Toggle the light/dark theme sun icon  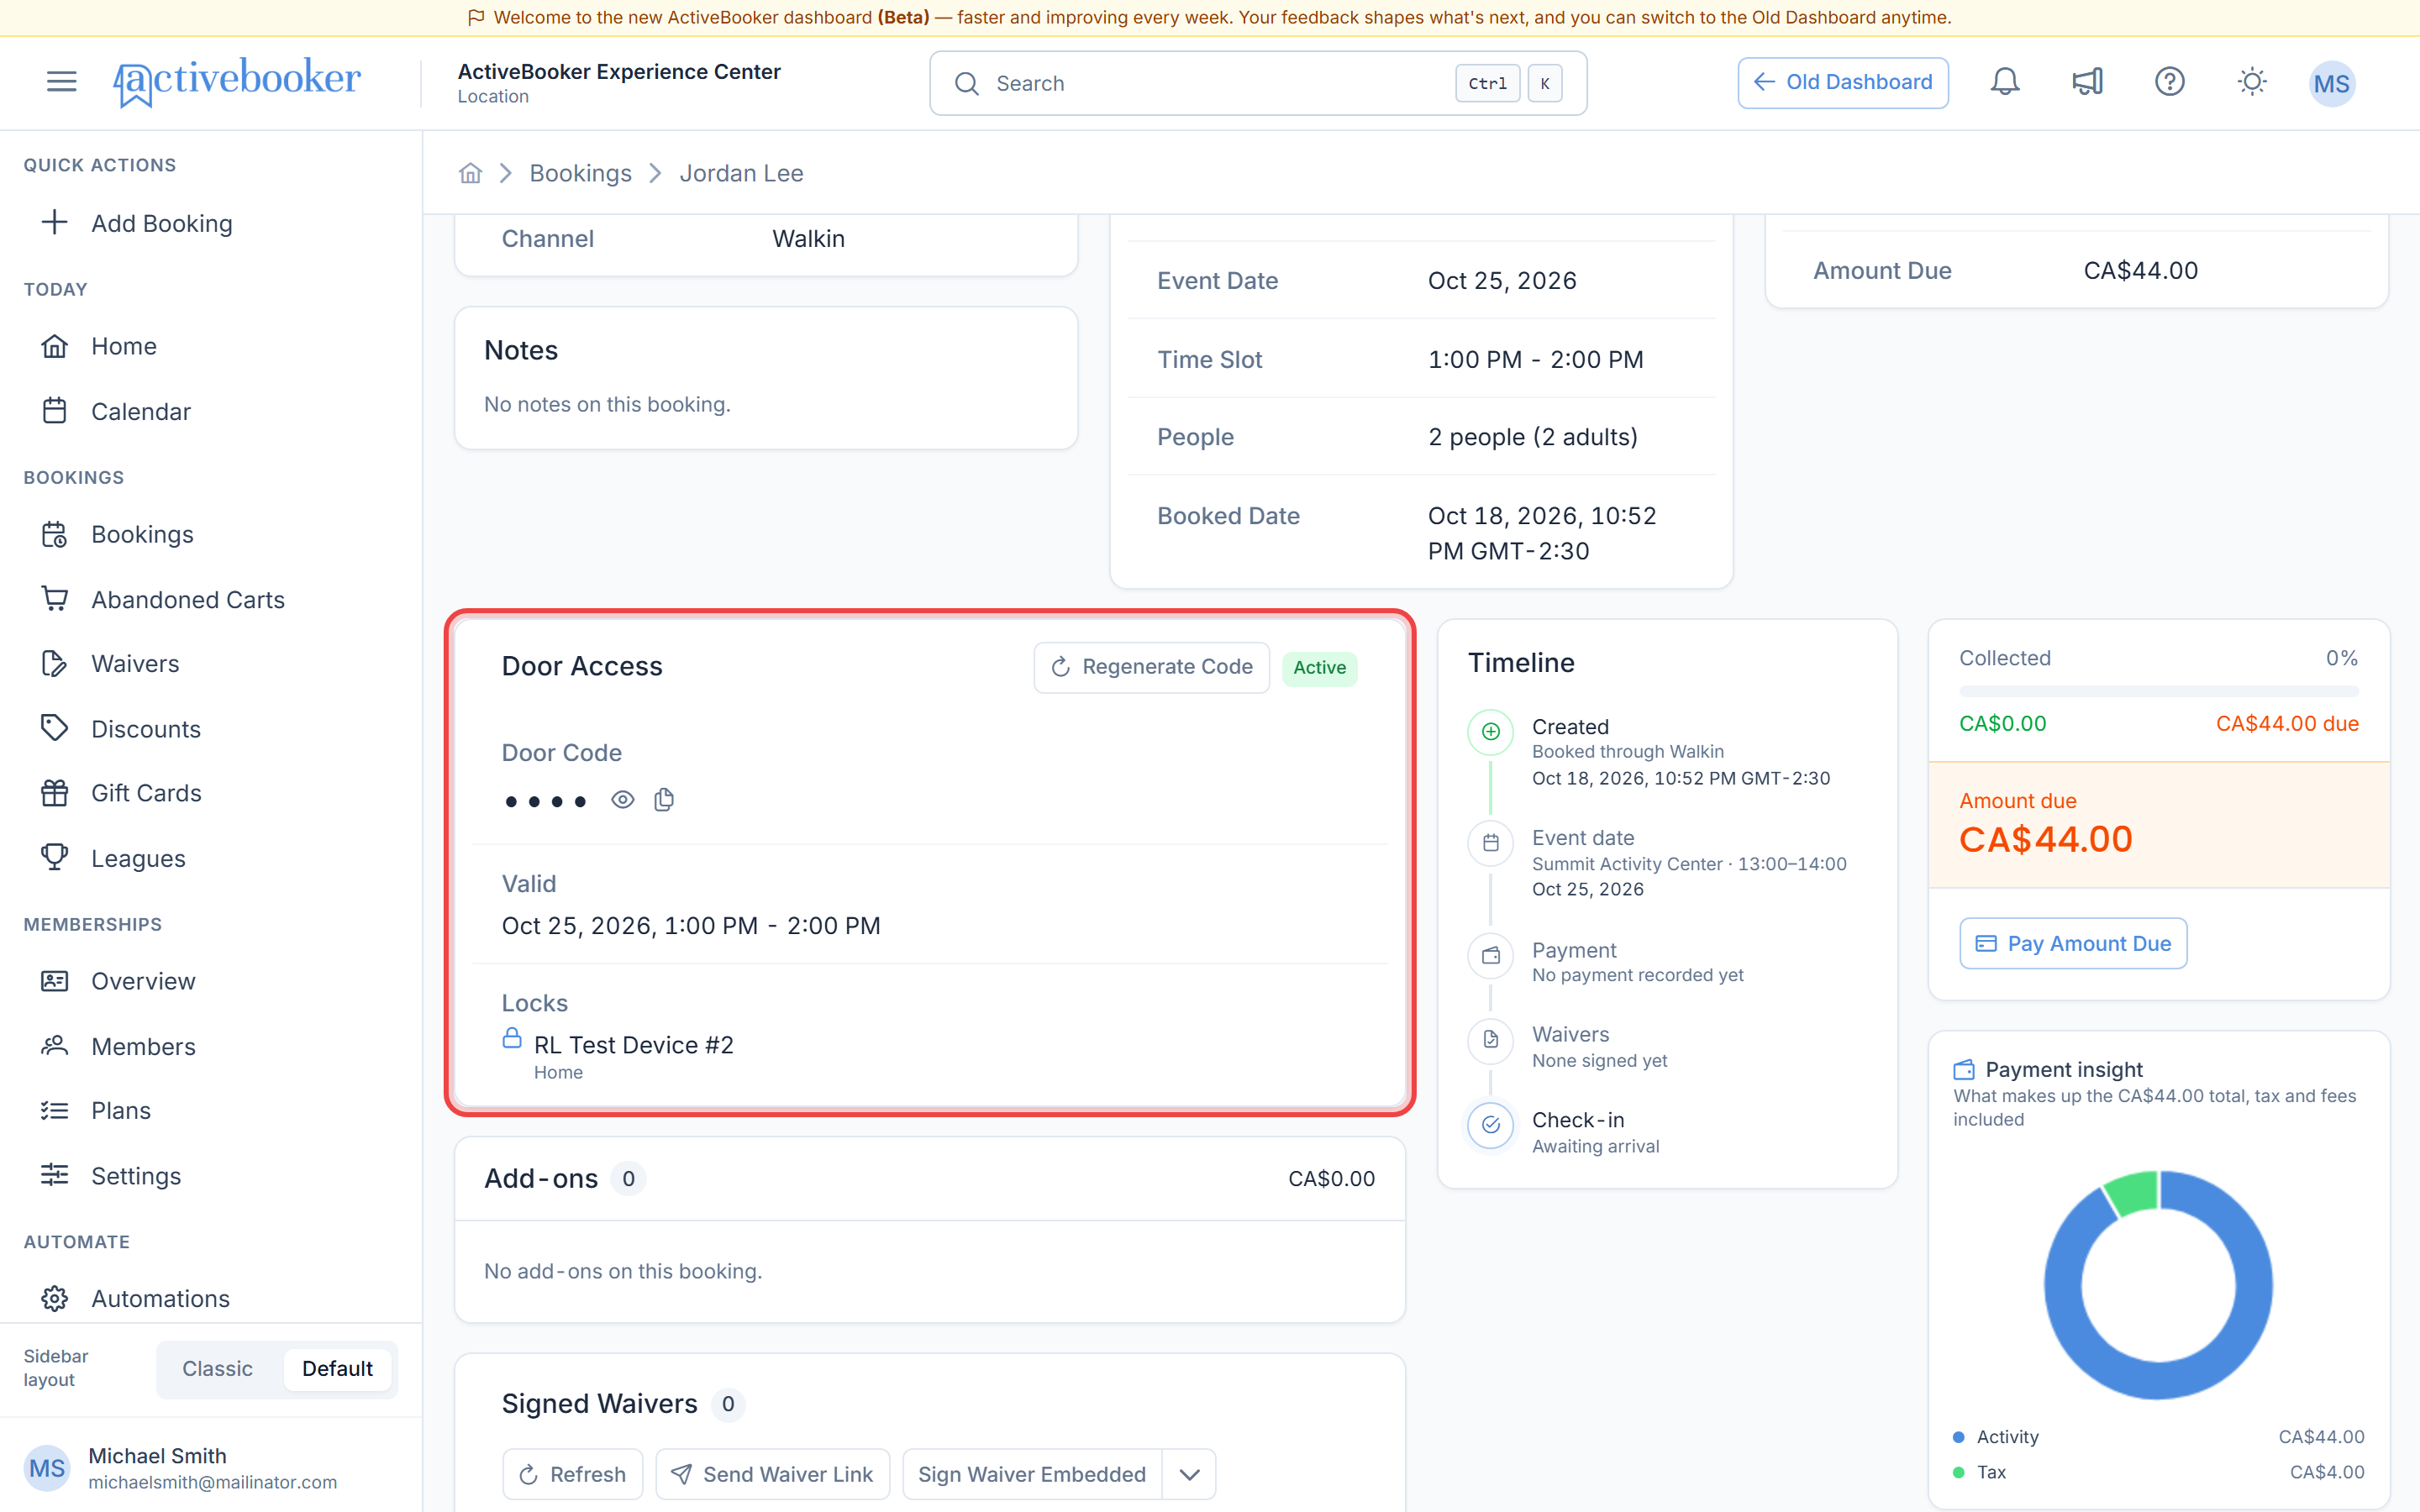(x=2251, y=82)
